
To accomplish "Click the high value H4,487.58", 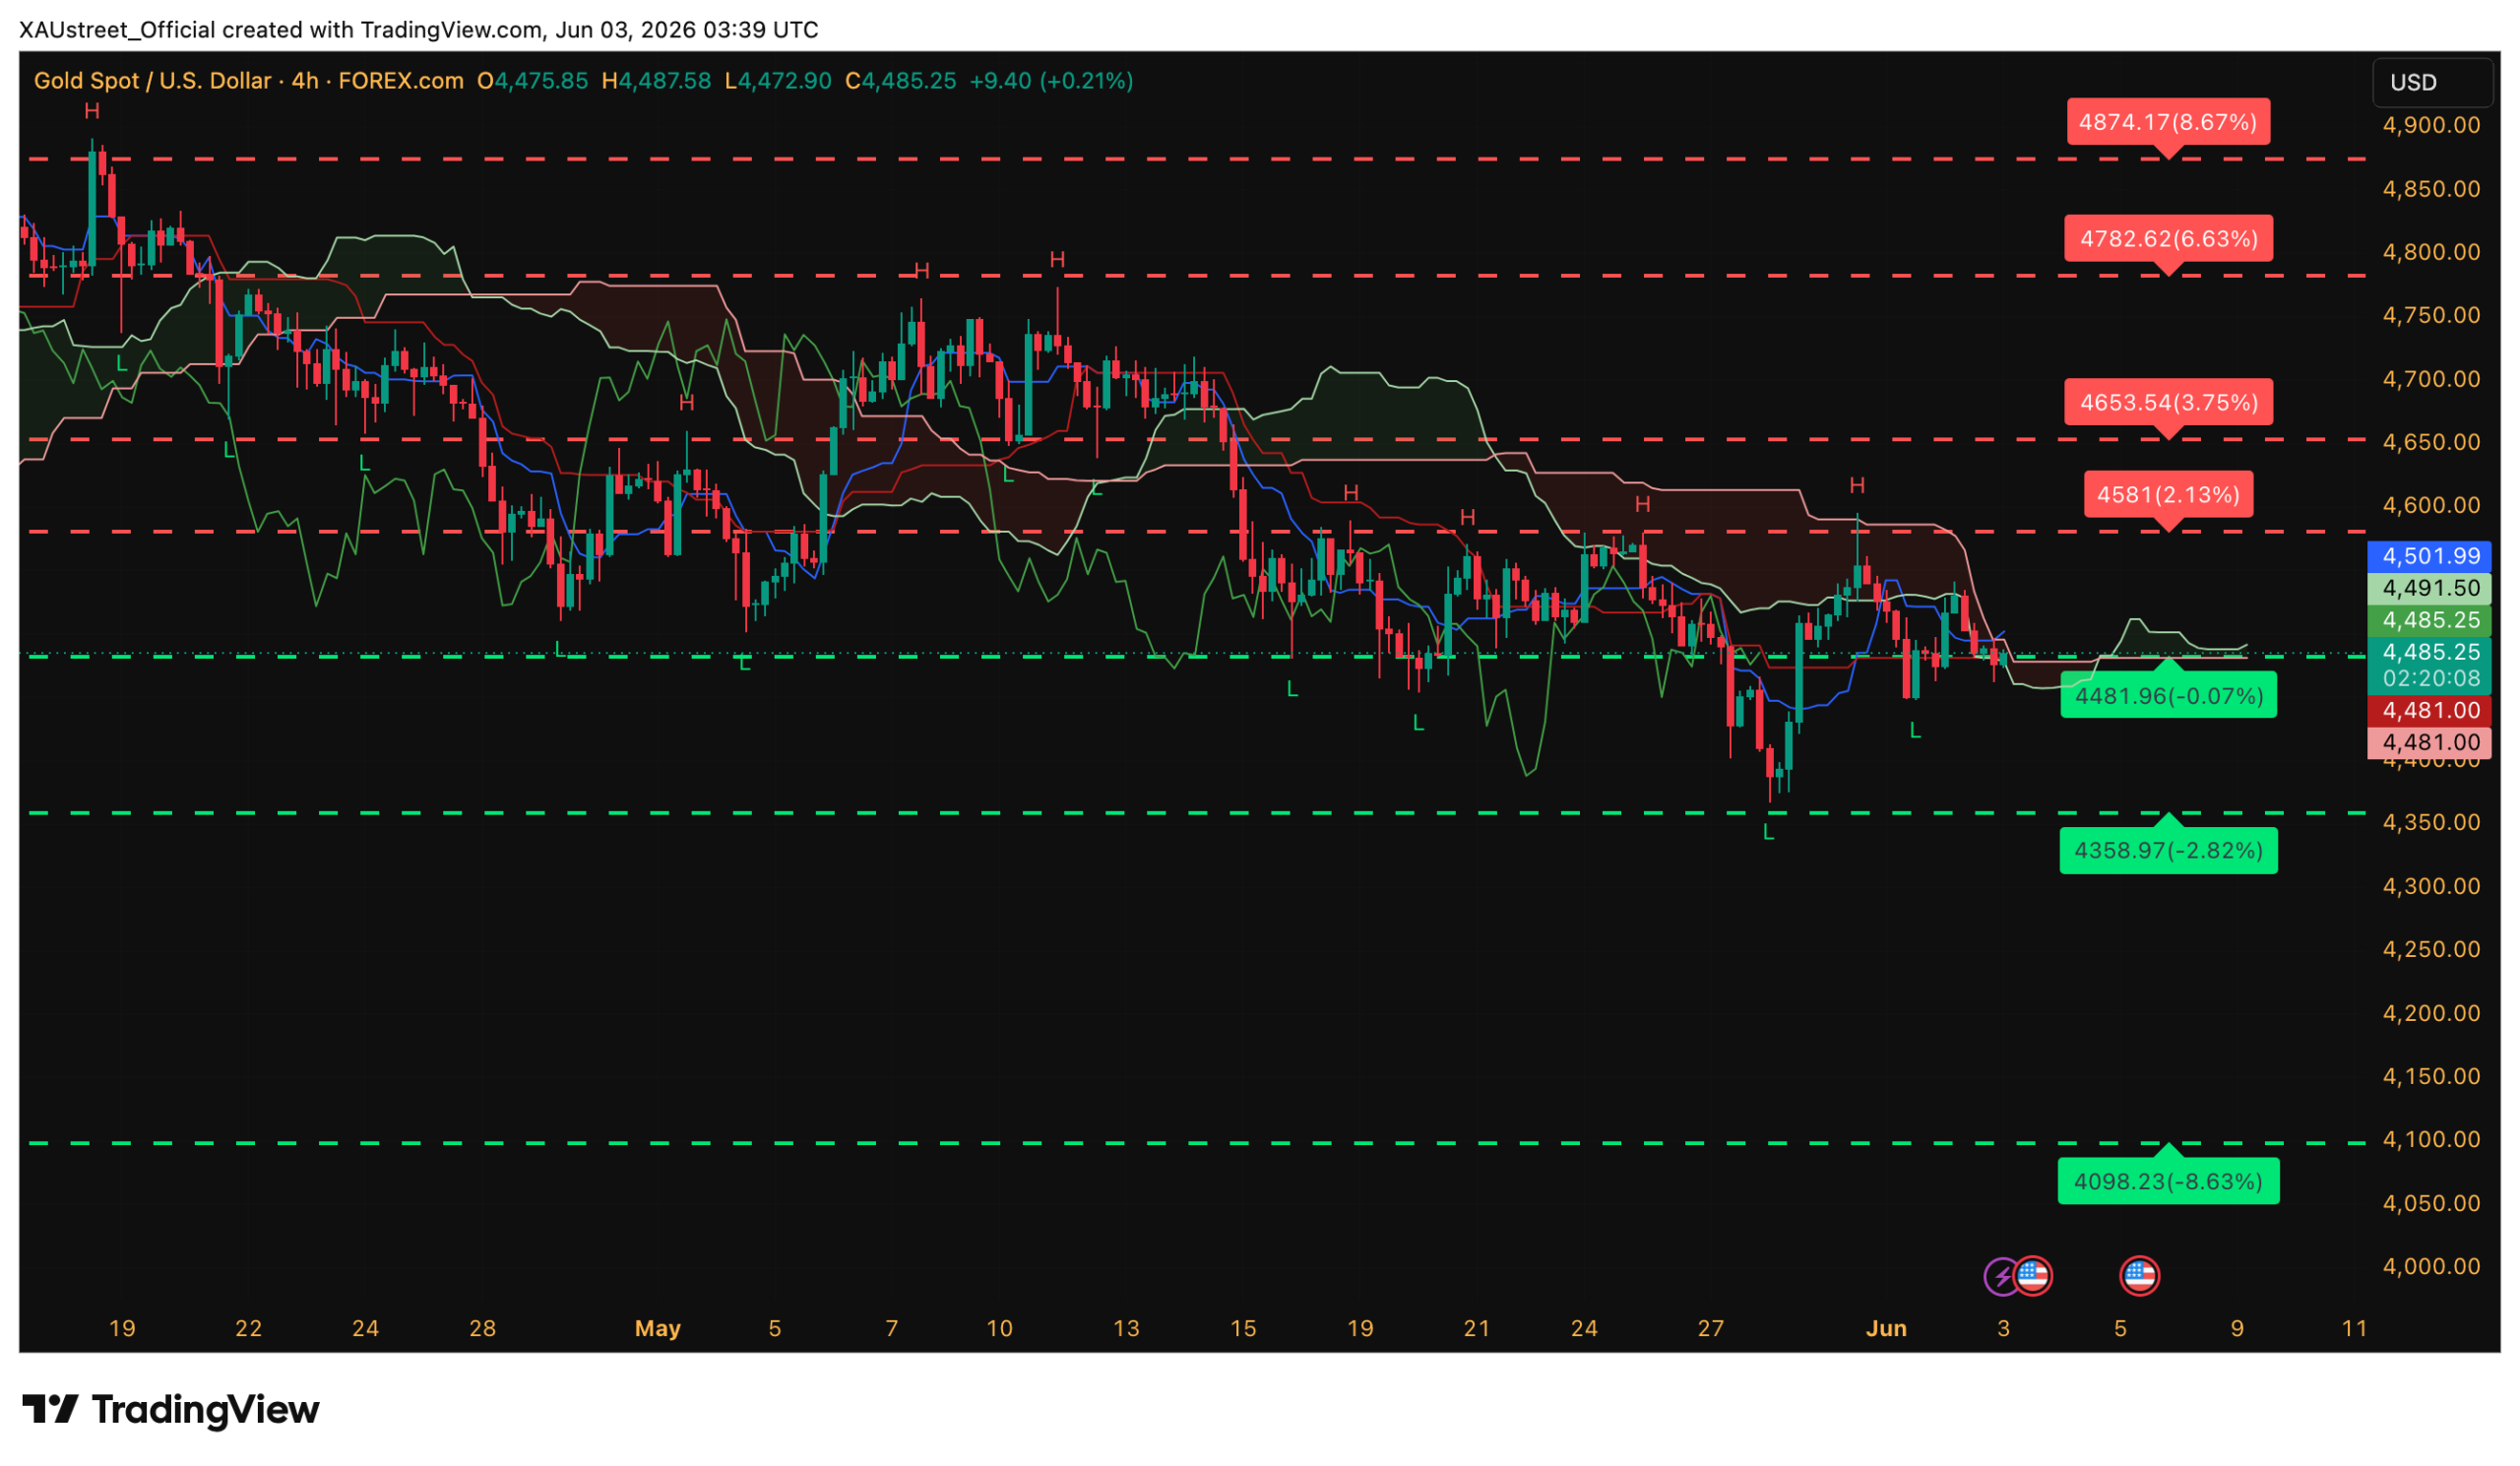I will coord(656,81).
